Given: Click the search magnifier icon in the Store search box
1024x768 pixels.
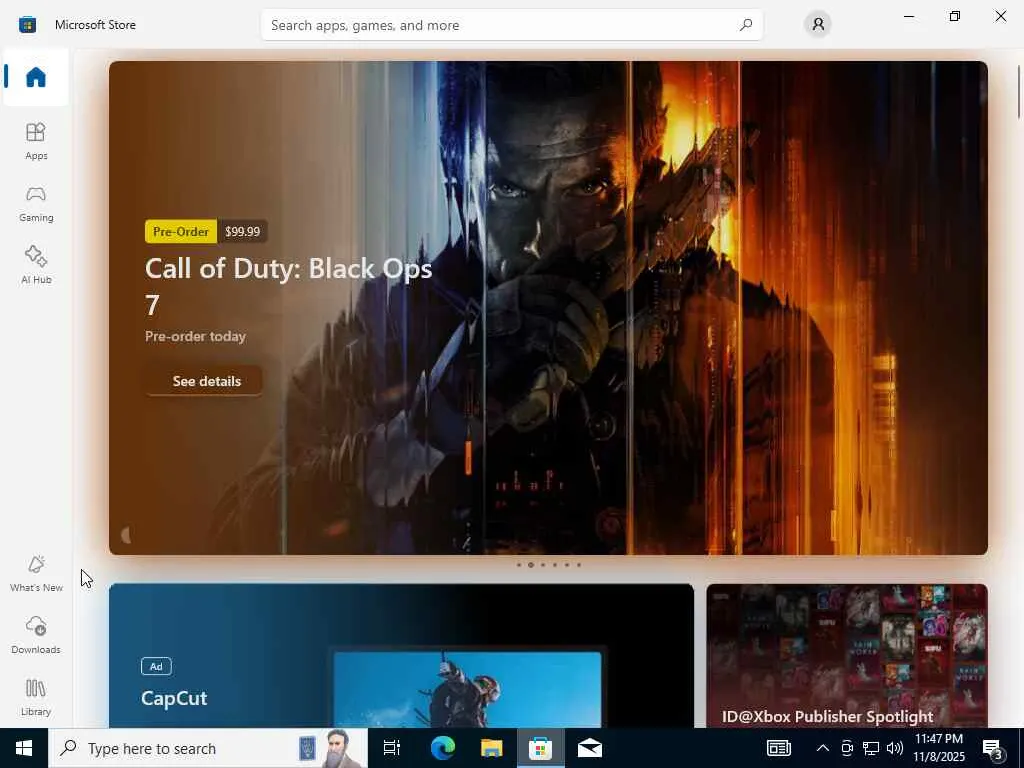Looking at the screenshot, I should pyautogui.click(x=745, y=25).
